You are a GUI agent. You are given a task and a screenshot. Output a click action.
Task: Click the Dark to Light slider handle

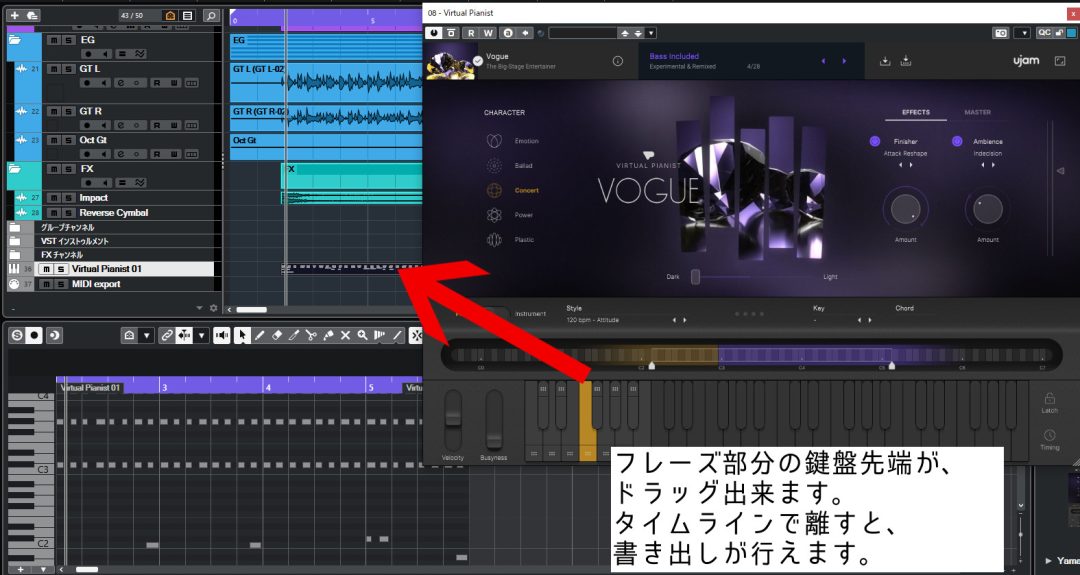click(x=695, y=277)
